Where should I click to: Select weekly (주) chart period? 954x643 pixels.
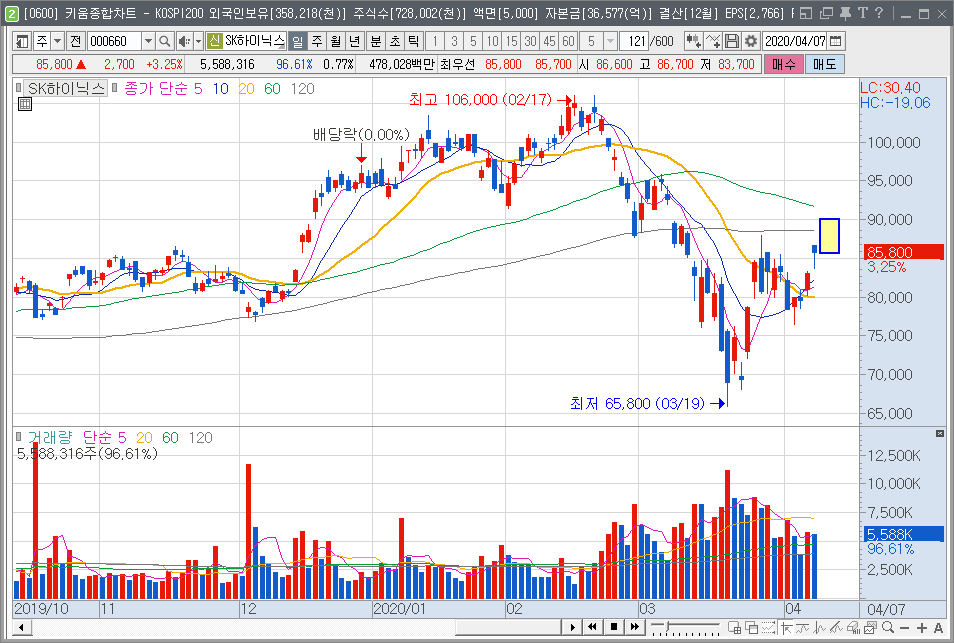coord(317,41)
